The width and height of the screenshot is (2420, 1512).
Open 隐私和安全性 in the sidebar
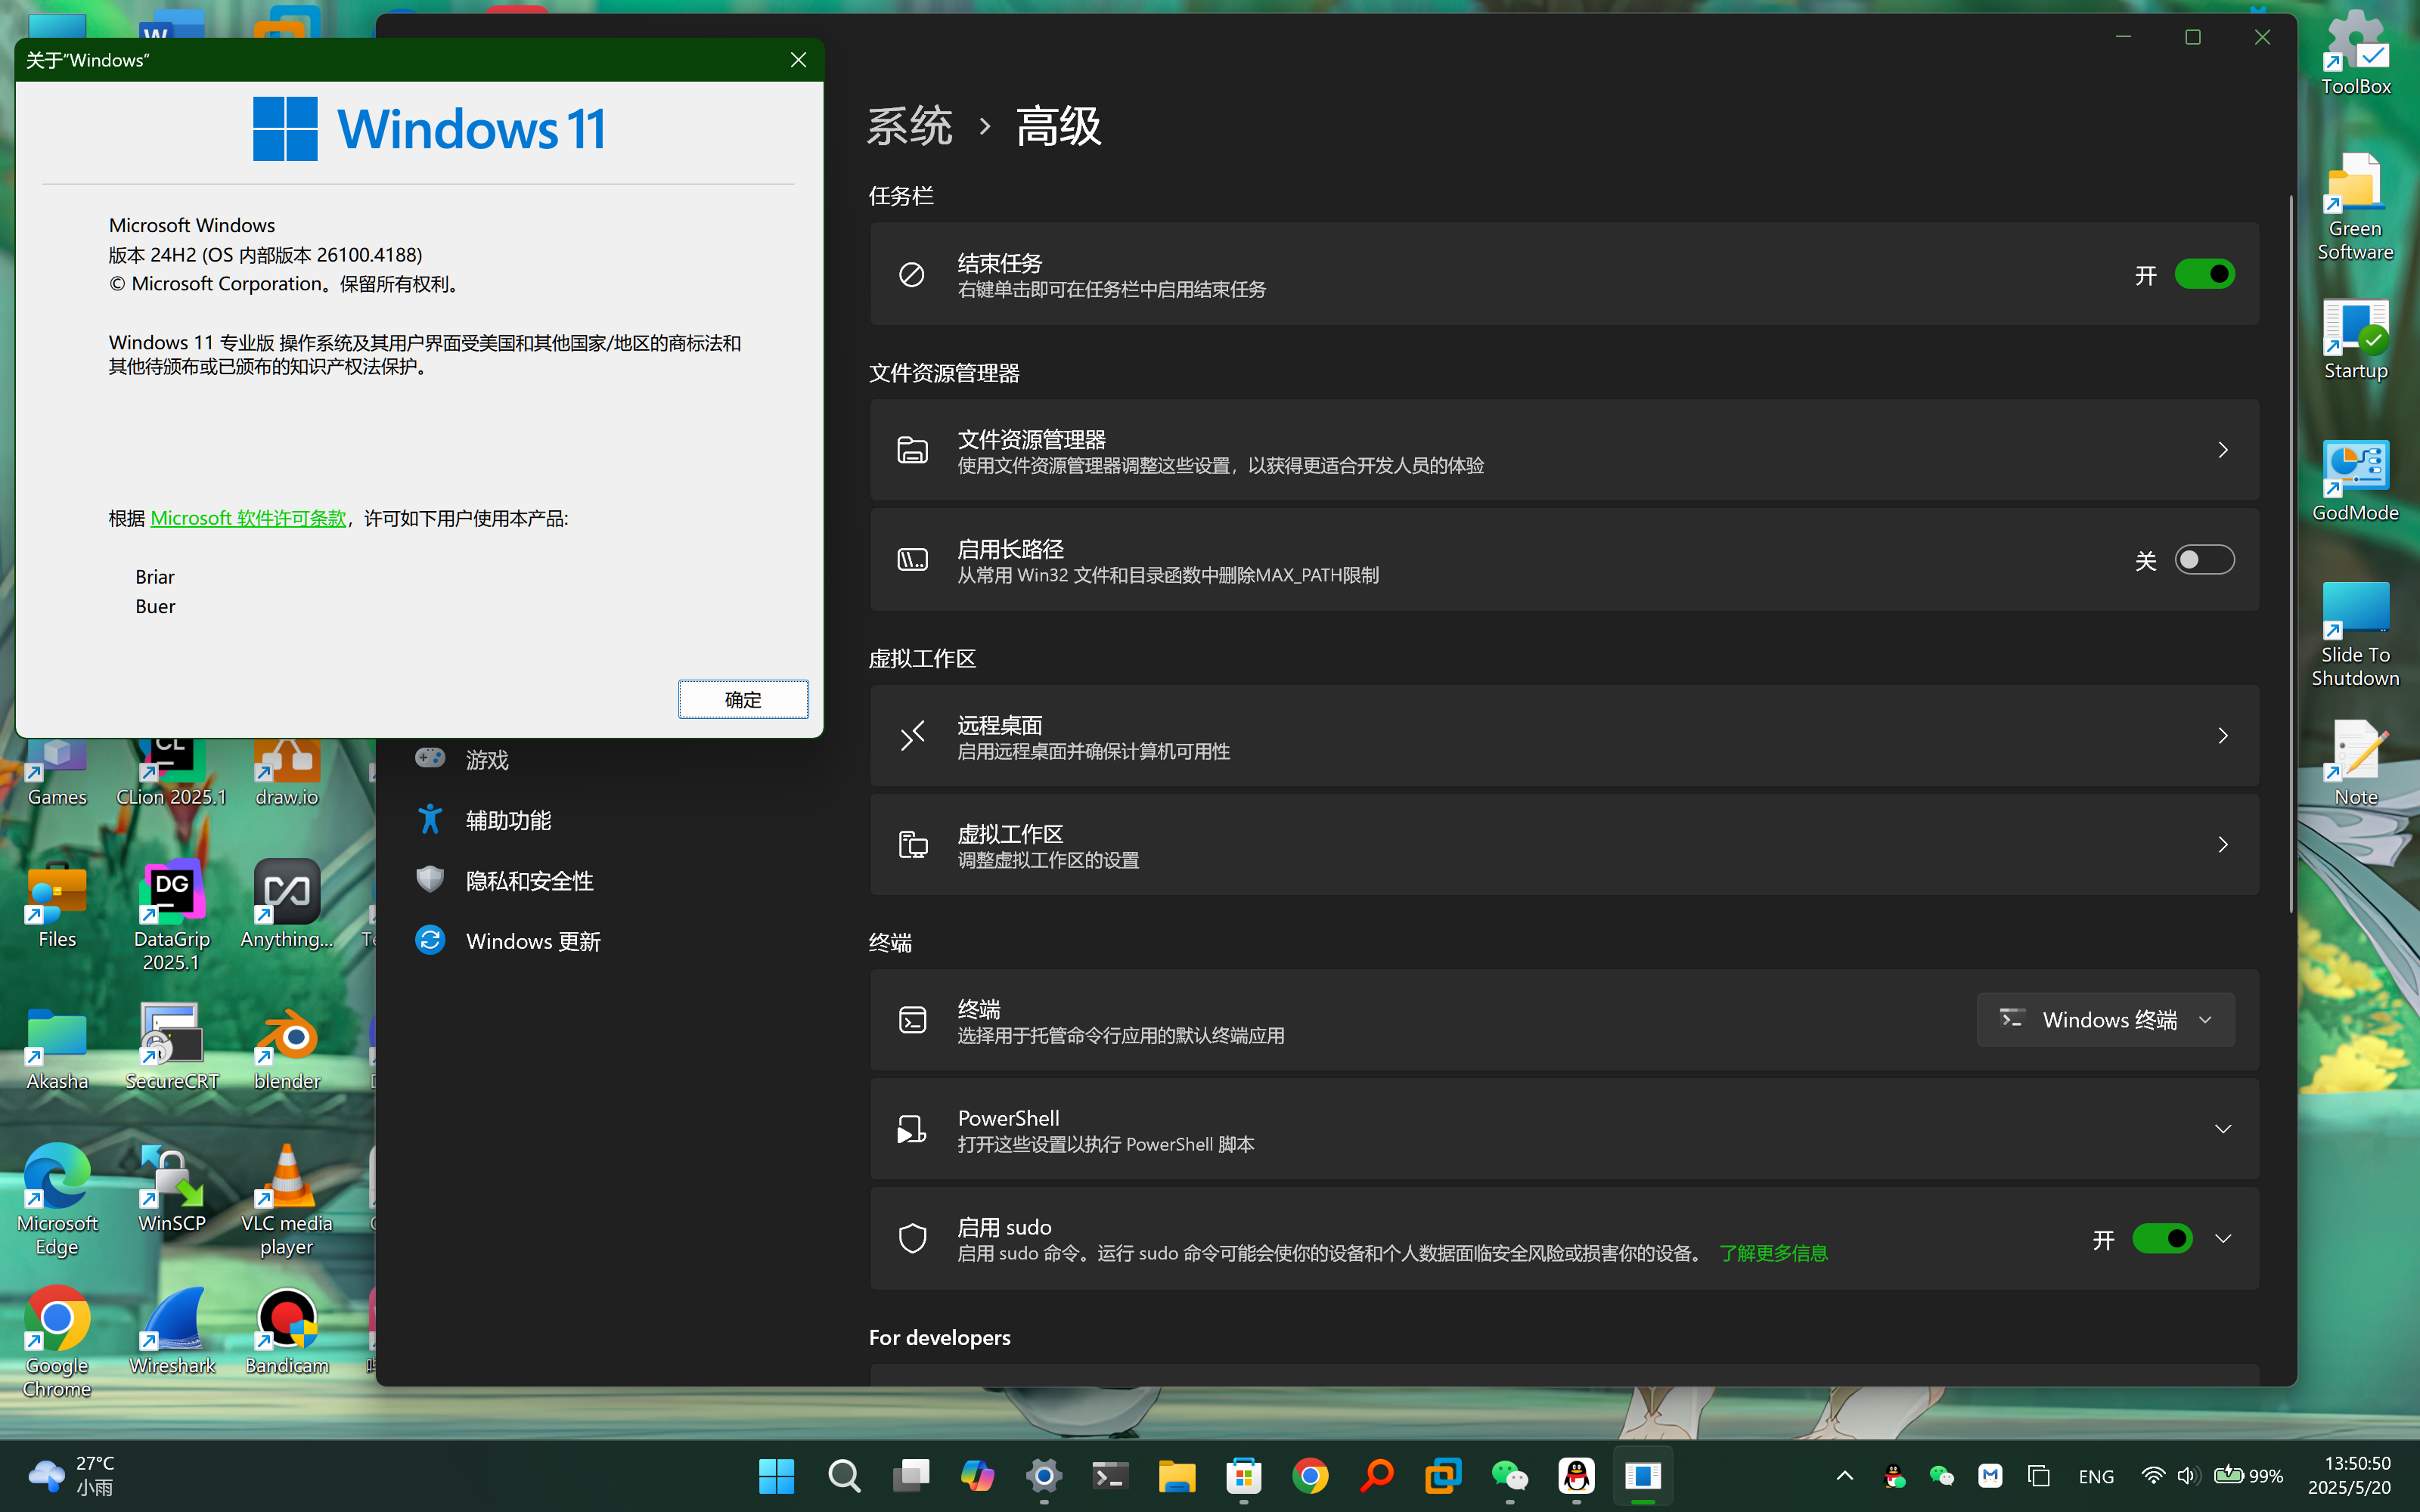click(529, 881)
